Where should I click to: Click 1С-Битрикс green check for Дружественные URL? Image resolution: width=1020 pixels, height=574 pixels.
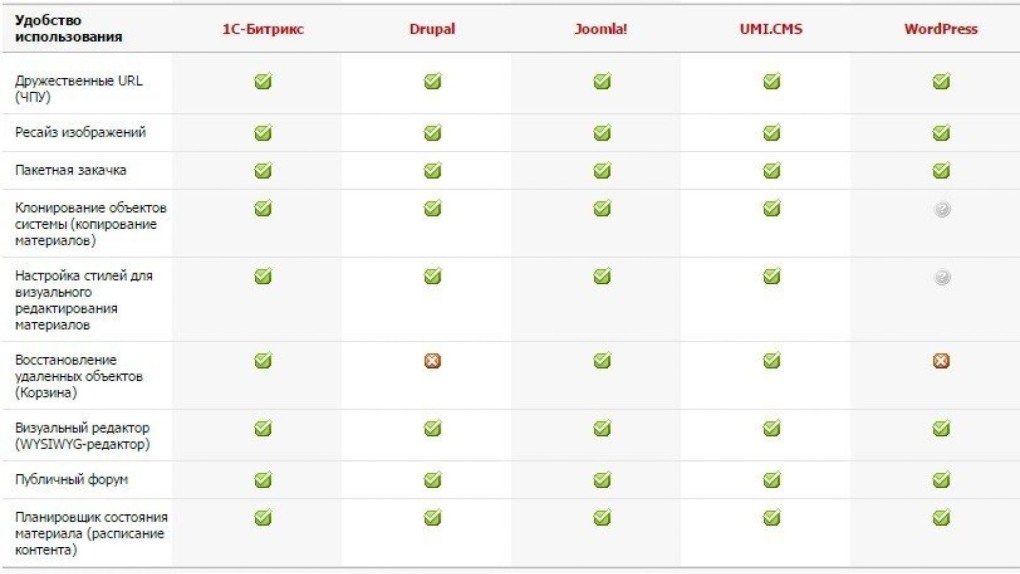click(263, 82)
